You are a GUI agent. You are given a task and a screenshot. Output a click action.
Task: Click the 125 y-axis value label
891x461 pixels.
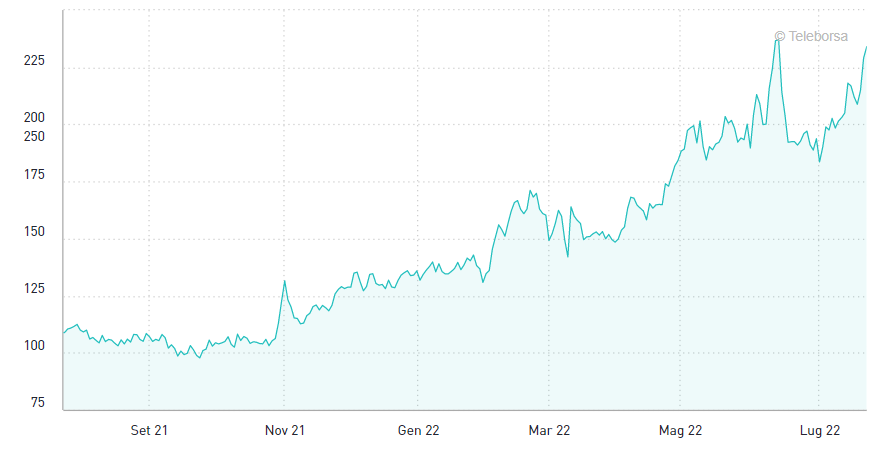point(34,289)
